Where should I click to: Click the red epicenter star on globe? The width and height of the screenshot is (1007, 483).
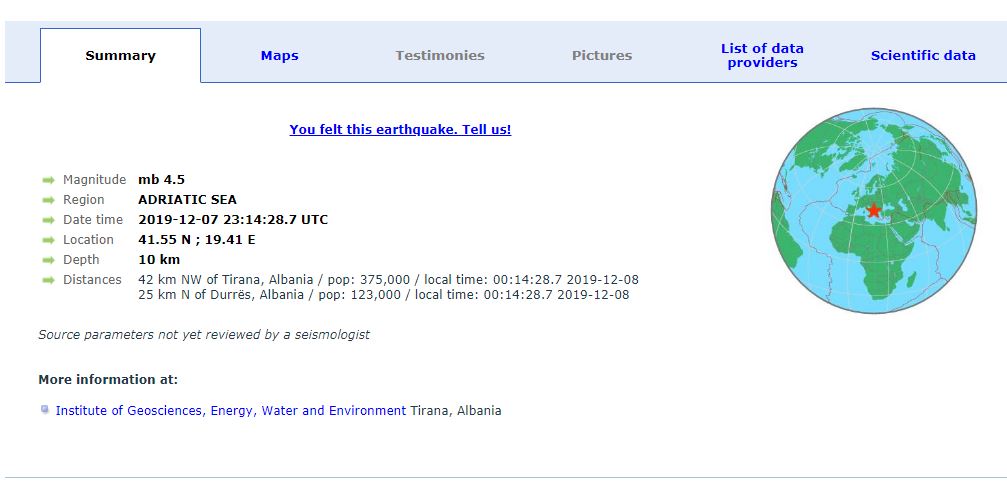[x=873, y=210]
